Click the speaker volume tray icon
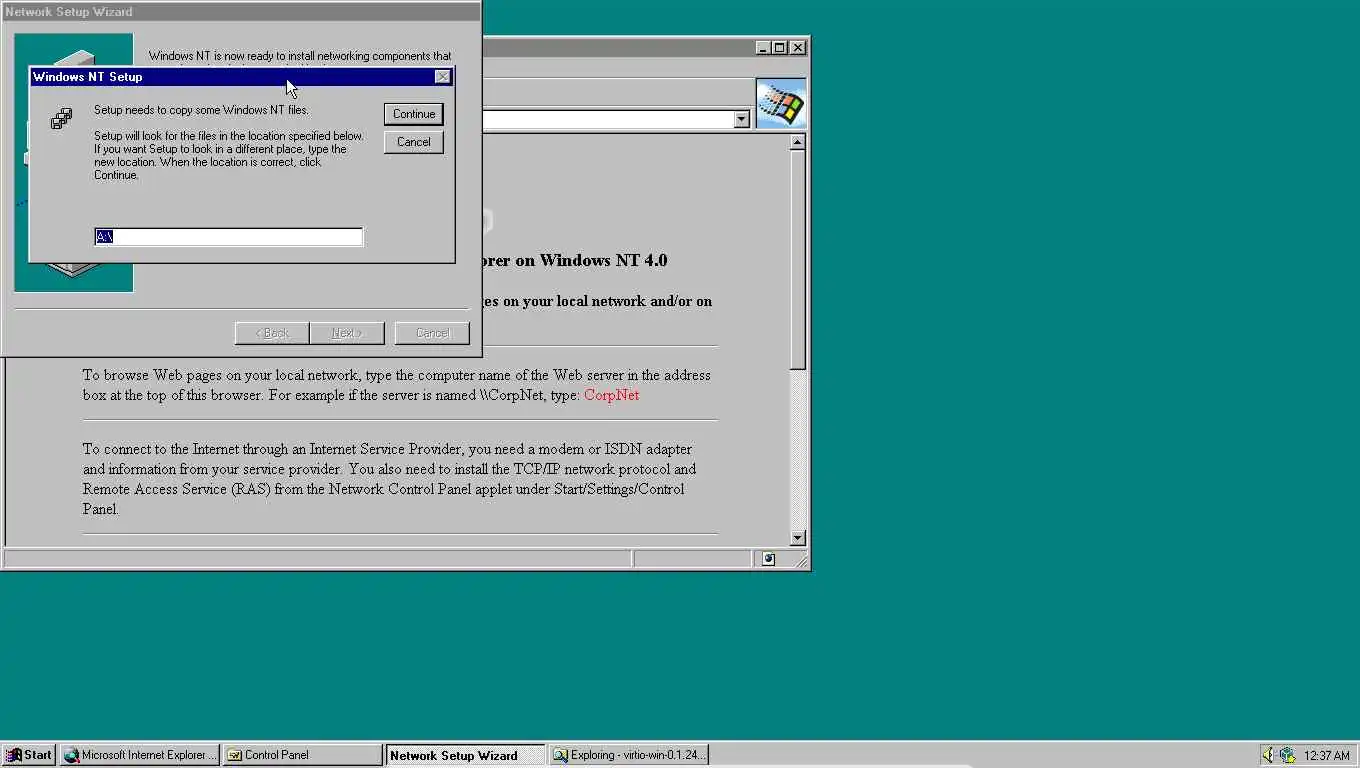The width and height of the screenshot is (1360, 768). click(1269, 755)
